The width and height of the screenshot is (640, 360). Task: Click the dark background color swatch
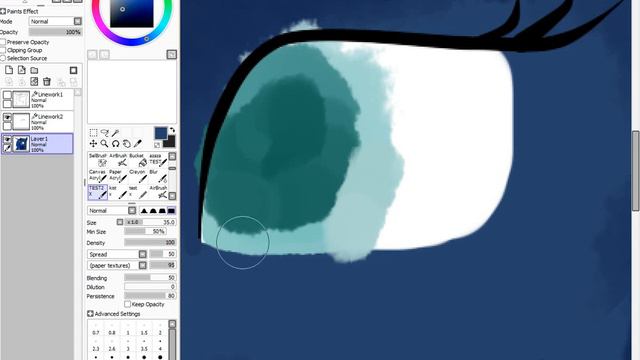tap(170, 142)
